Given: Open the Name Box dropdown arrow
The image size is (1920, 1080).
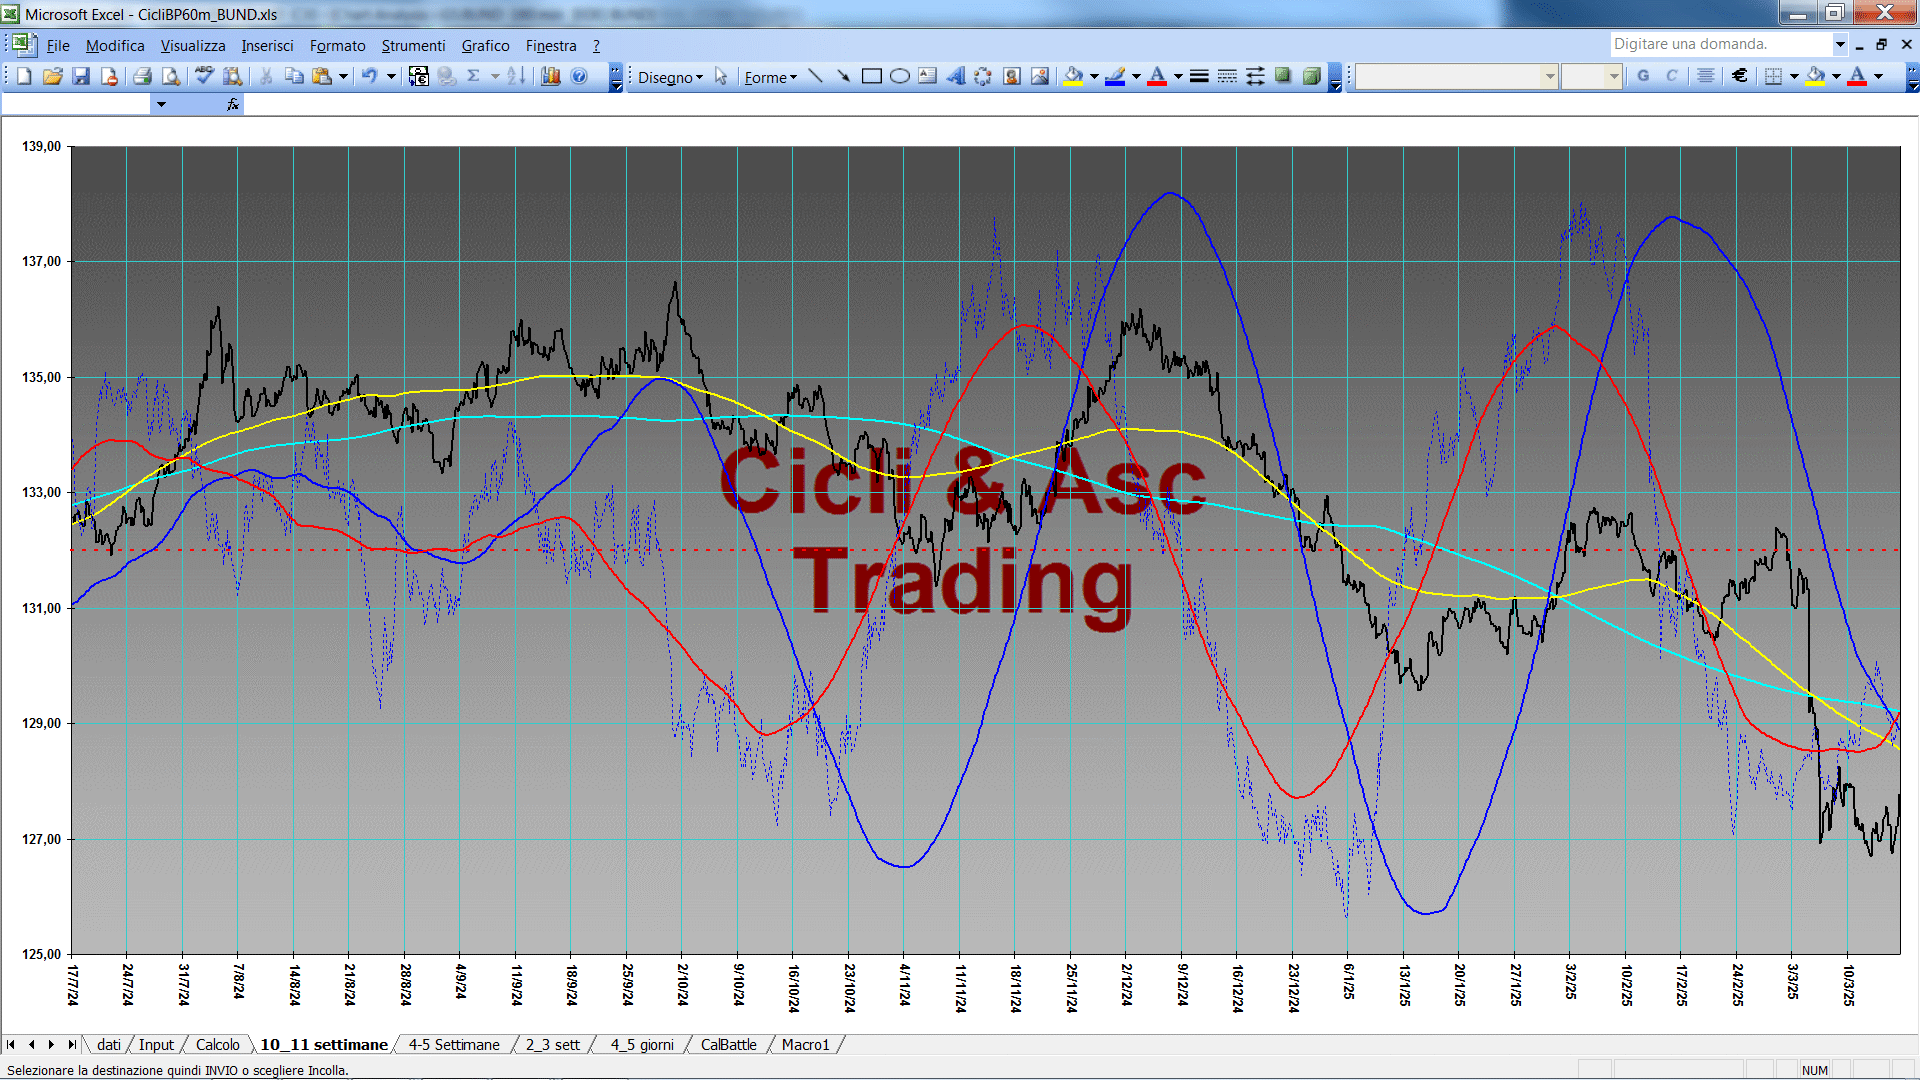Looking at the screenshot, I should (x=160, y=104).
